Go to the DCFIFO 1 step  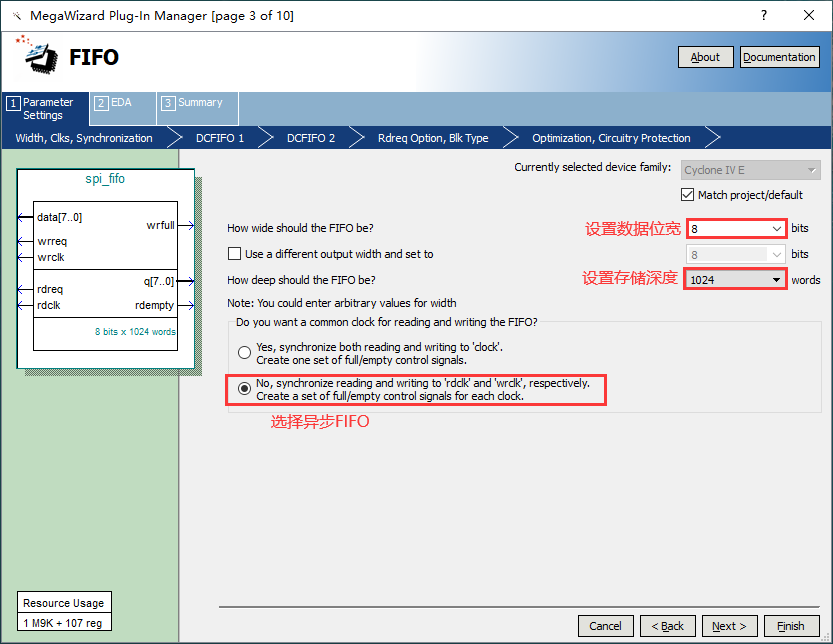[220, 138]
